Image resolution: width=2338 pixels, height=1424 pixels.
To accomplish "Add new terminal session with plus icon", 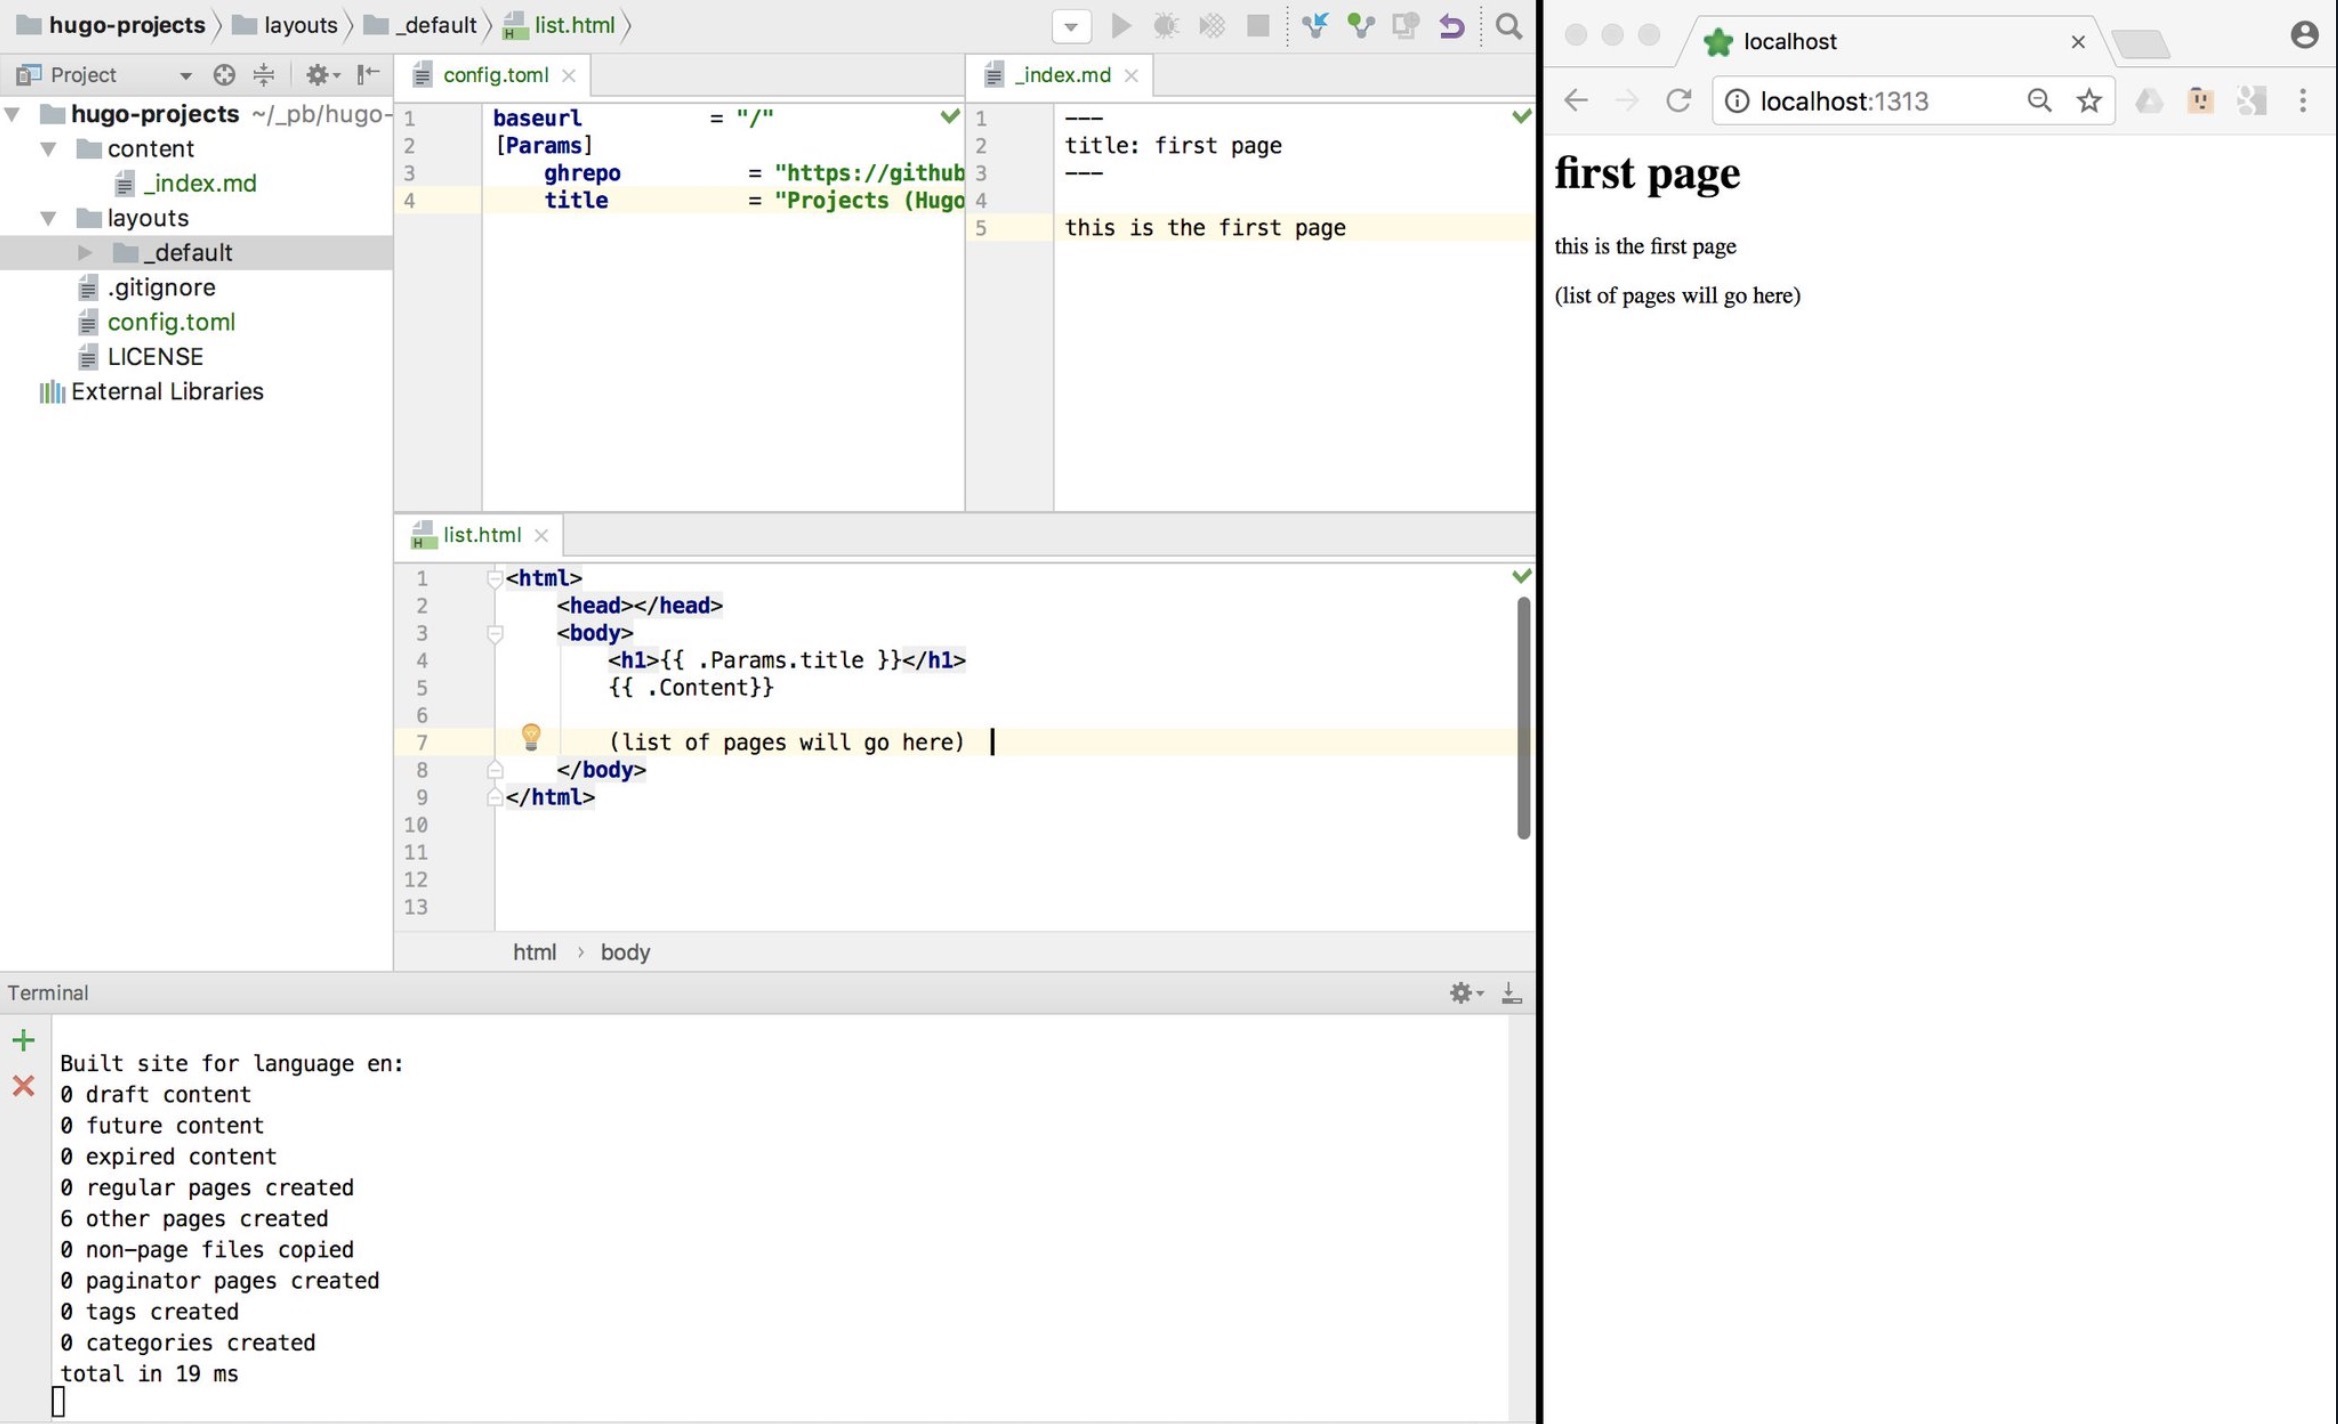I will click(23, 1040).
